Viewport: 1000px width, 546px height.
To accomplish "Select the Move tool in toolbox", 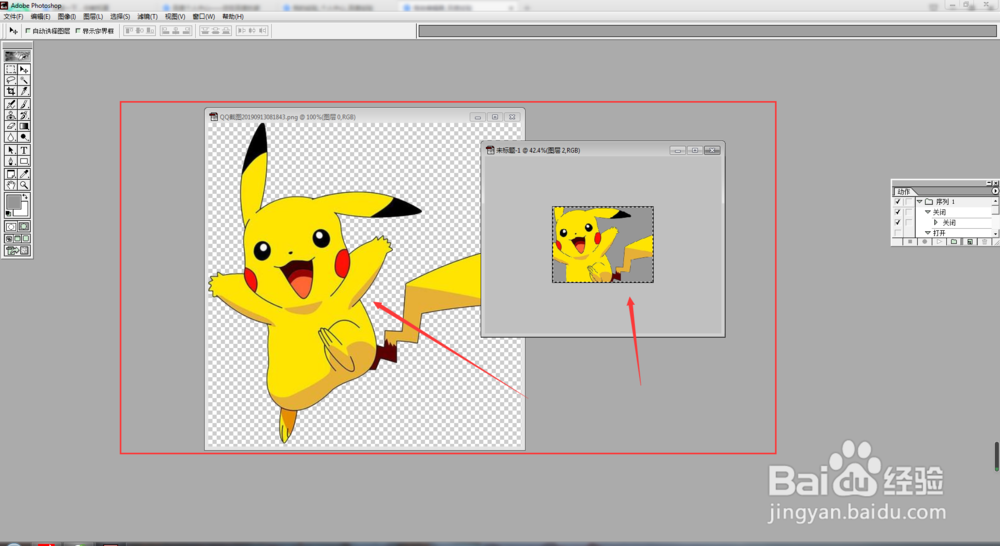I will 24,69.
